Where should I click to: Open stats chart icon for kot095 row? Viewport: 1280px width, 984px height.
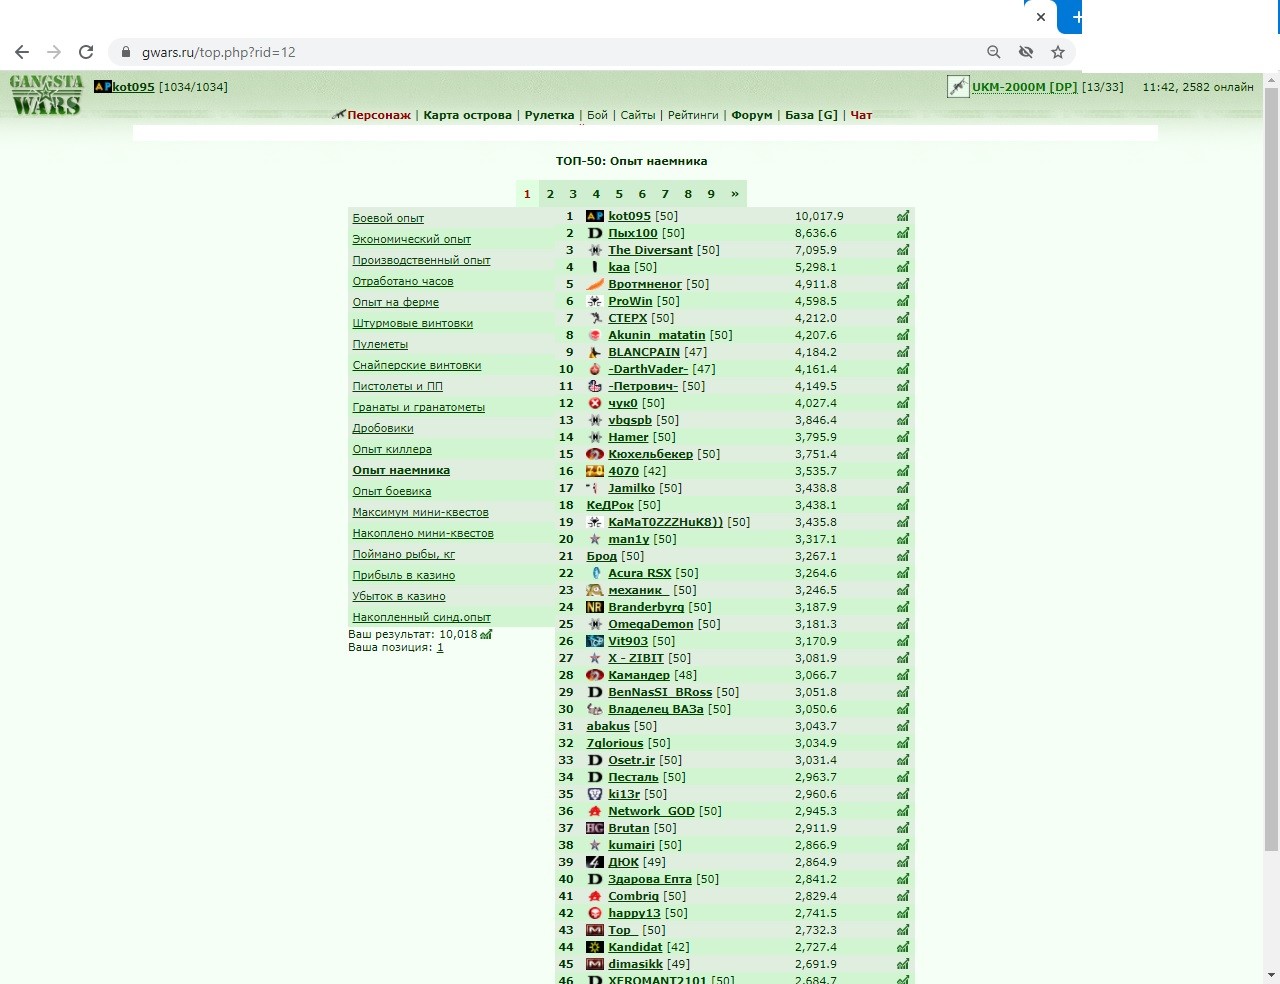pyautogui.click(x=903, y=216)
